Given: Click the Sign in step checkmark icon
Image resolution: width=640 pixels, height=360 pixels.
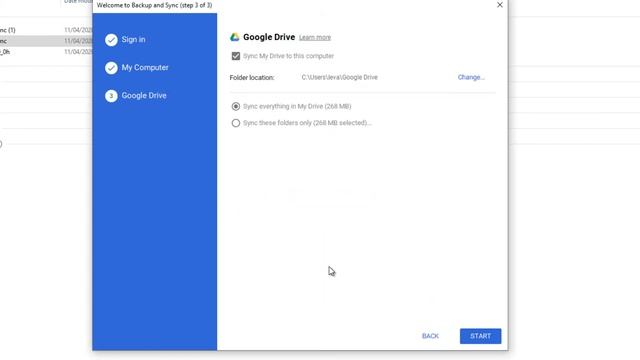Looking at the screenshot, I should tap(111, 40).
